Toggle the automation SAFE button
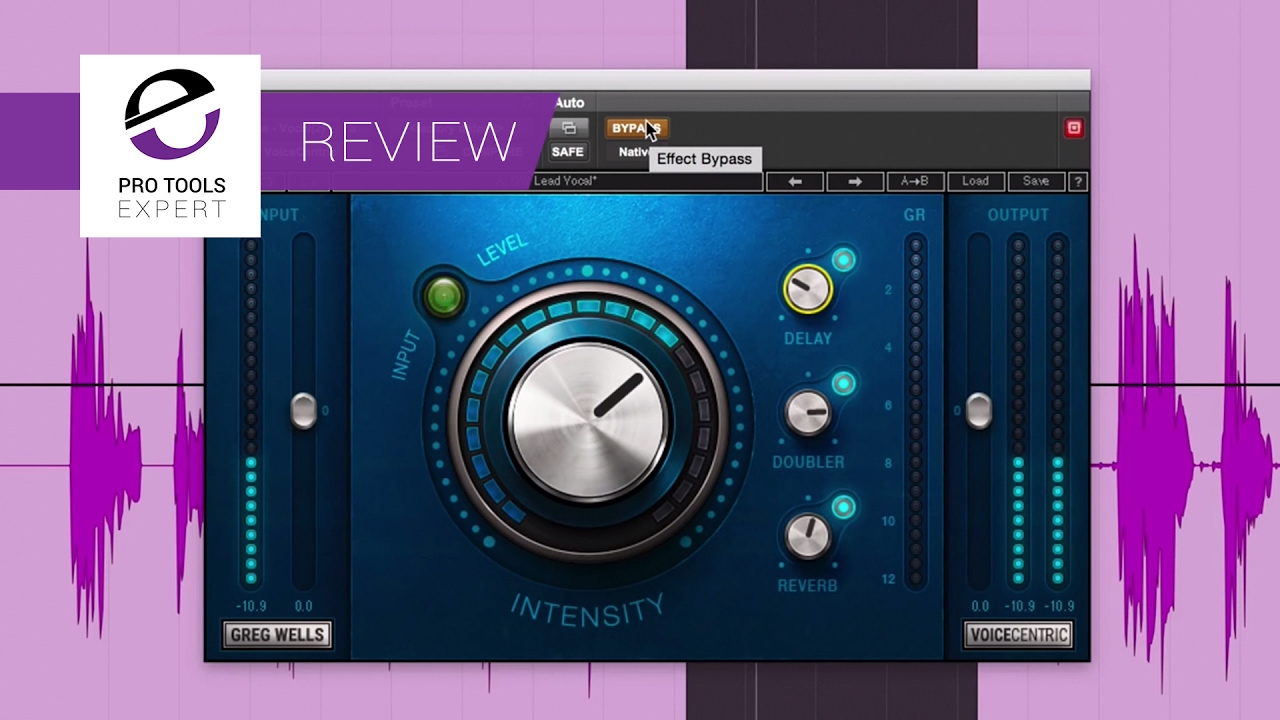This screenshot has width=1280, height=720. pos(568,152)
